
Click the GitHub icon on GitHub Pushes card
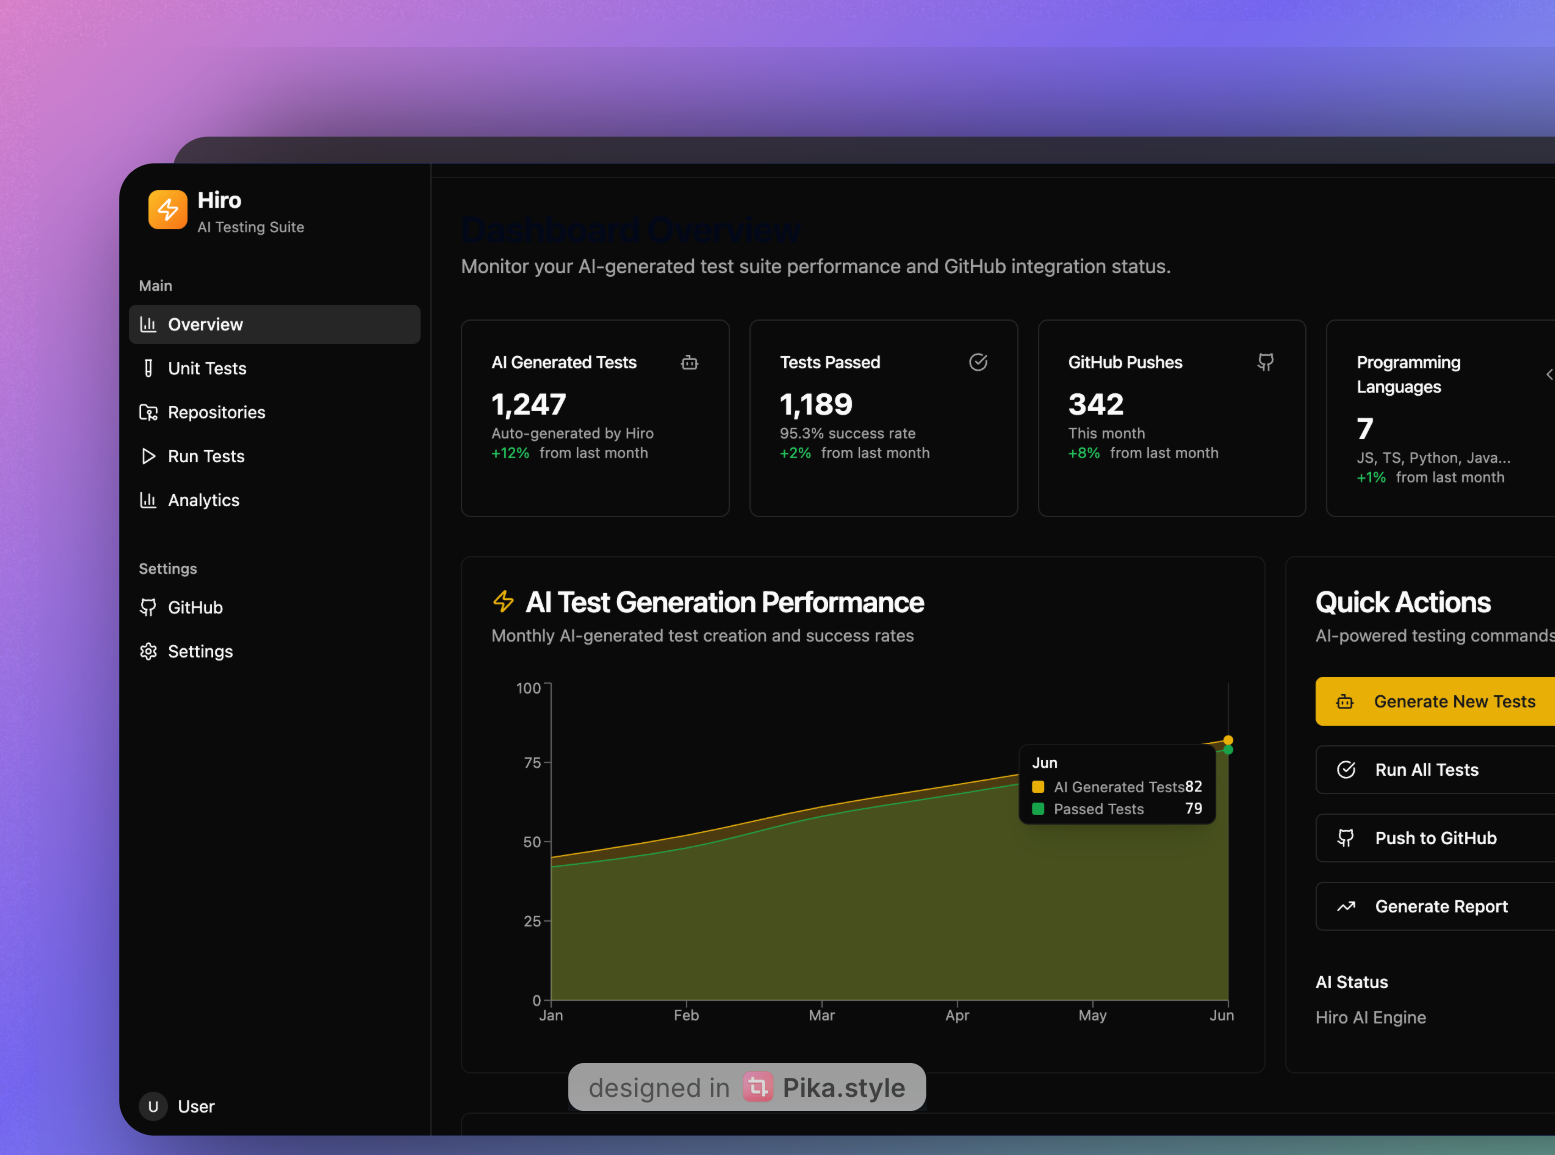tap(1266, 362)
